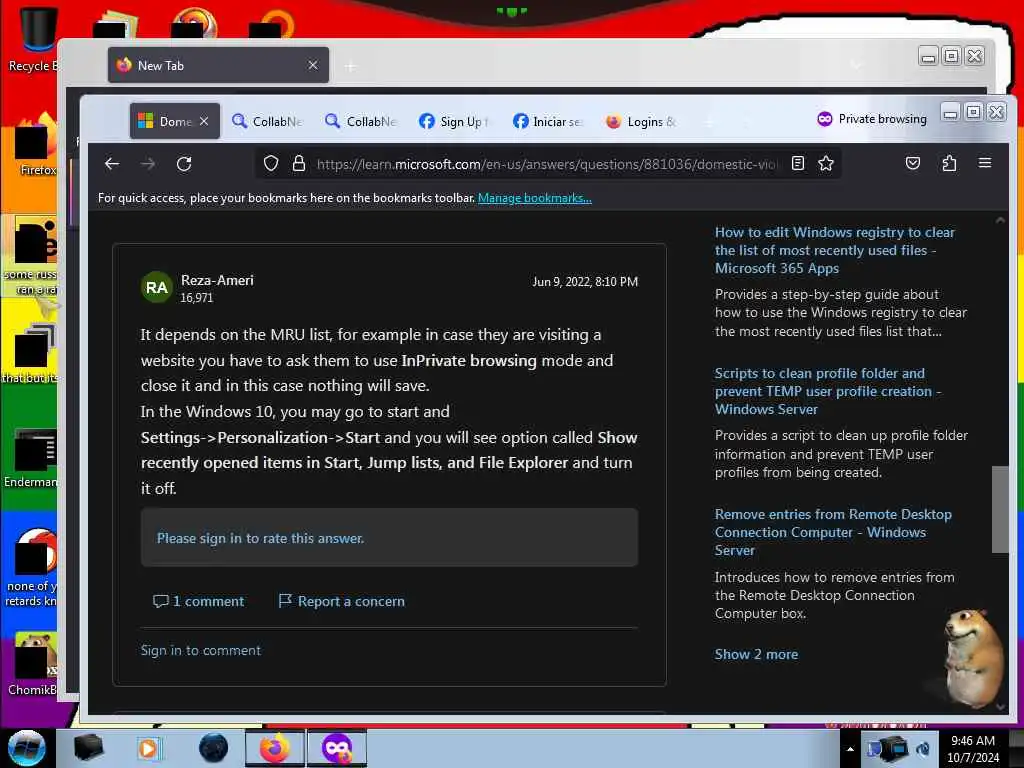Switch to the Dome Microsoft Learn tab

(165, 121)
